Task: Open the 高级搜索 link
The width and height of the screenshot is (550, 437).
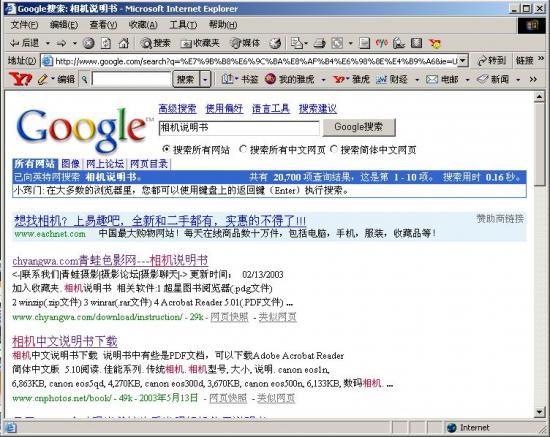Action: [x=177, y=109]
